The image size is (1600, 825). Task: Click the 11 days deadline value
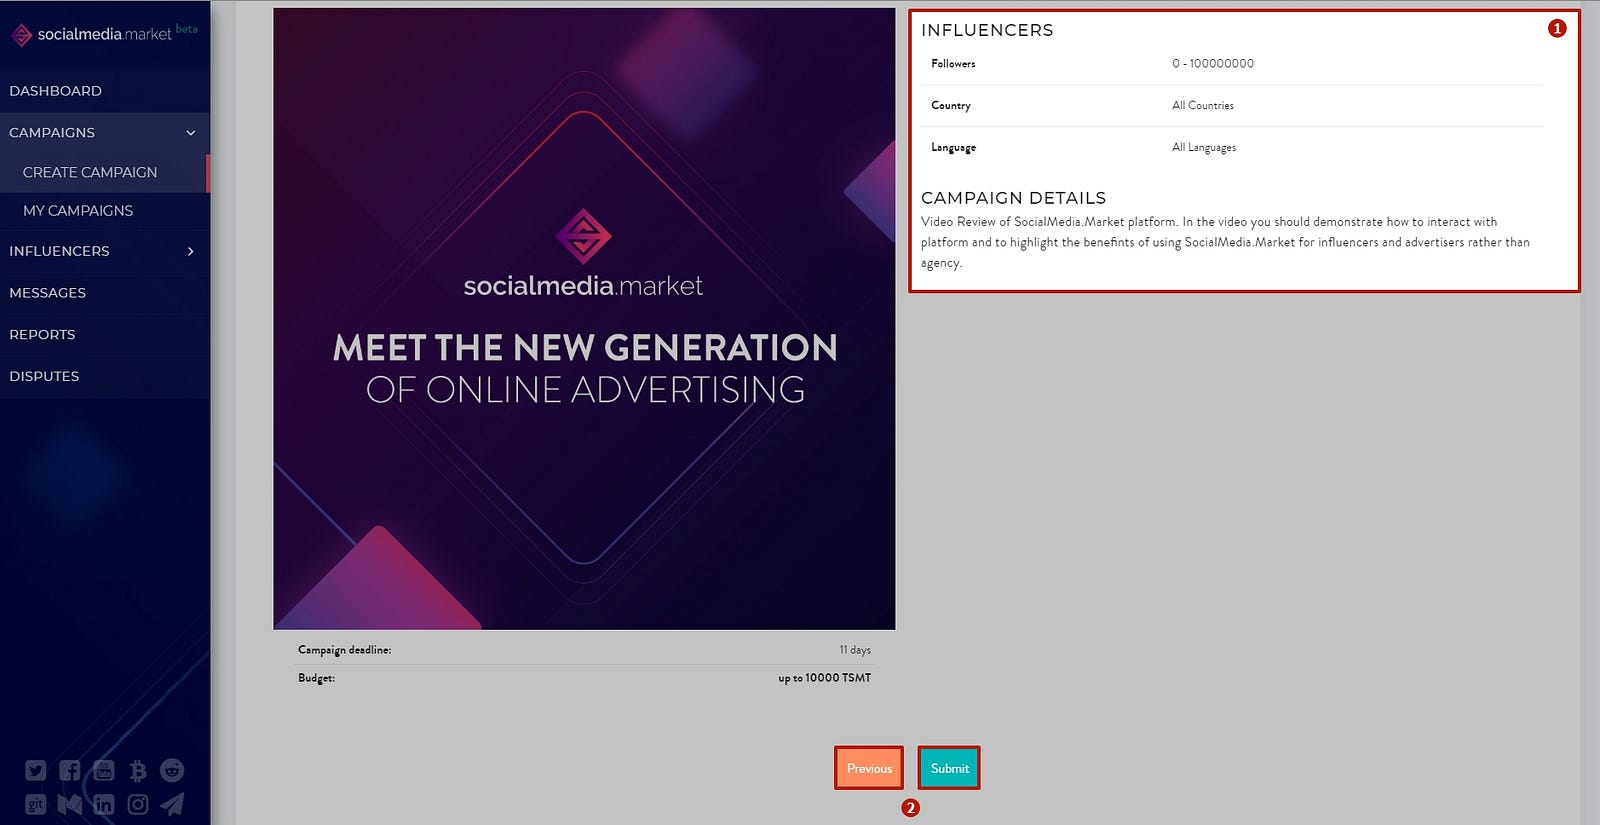pyautogui.click(x=855, y=650)
